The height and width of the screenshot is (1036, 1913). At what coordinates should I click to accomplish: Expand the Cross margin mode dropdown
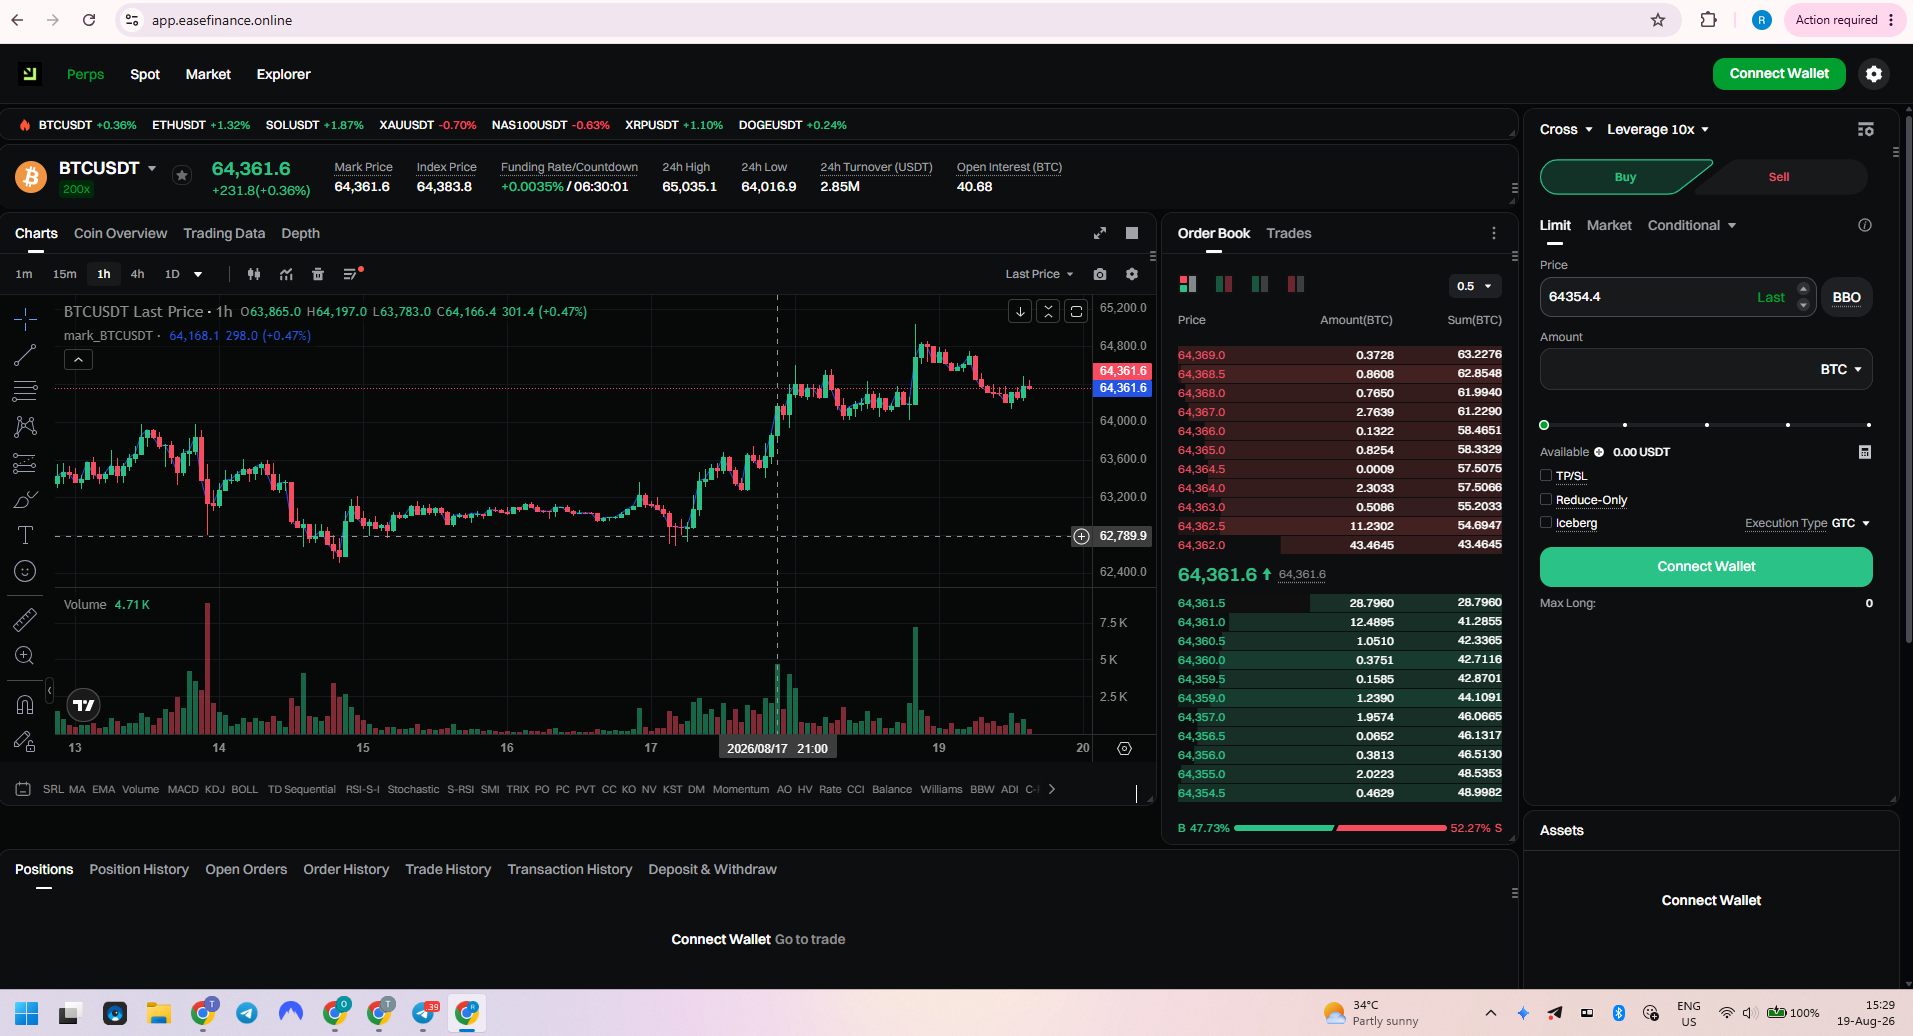click(1566, 129)
